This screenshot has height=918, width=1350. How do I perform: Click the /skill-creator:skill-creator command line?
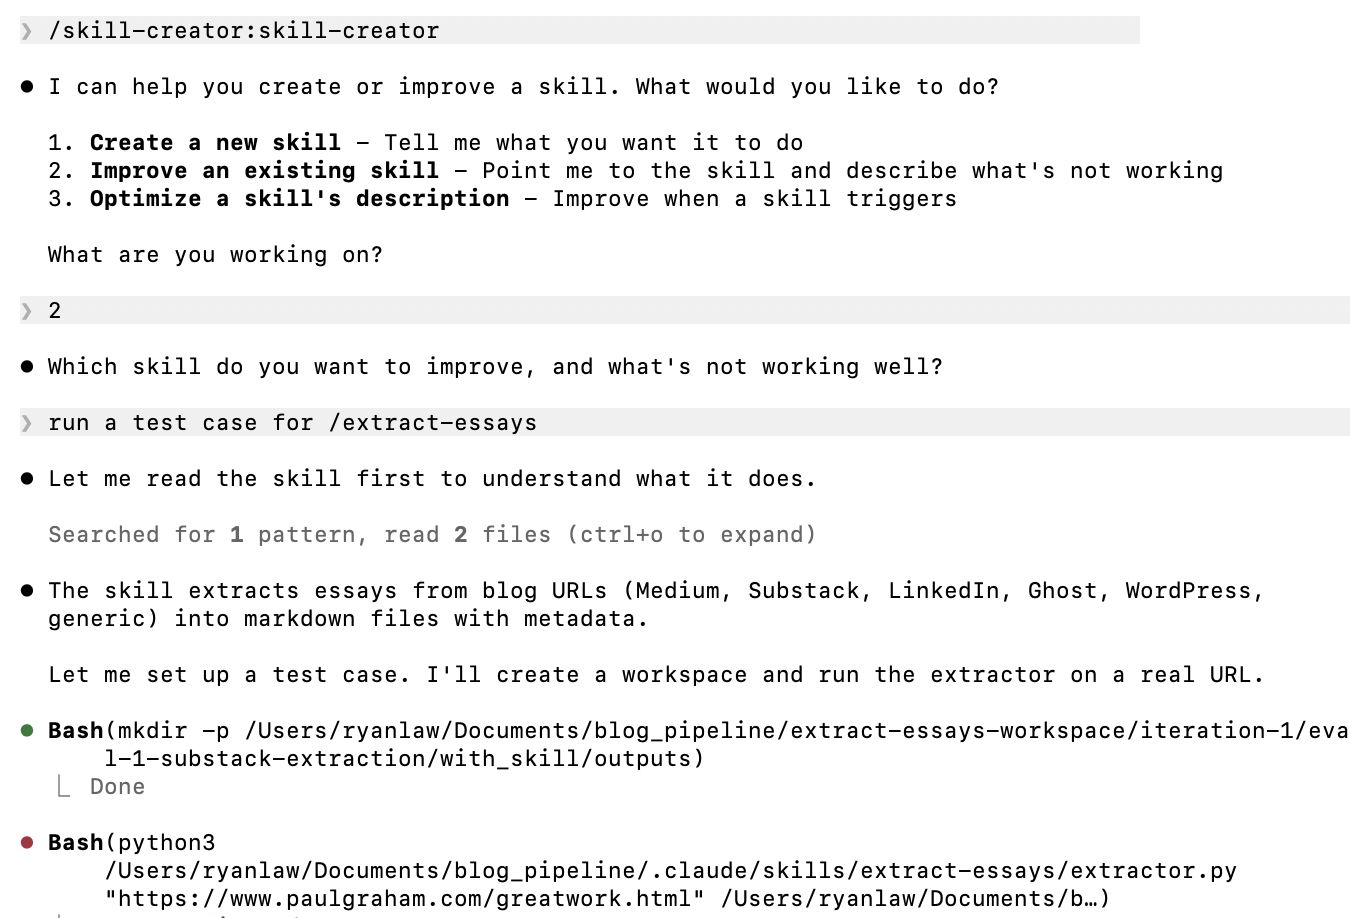click(244, 31)
